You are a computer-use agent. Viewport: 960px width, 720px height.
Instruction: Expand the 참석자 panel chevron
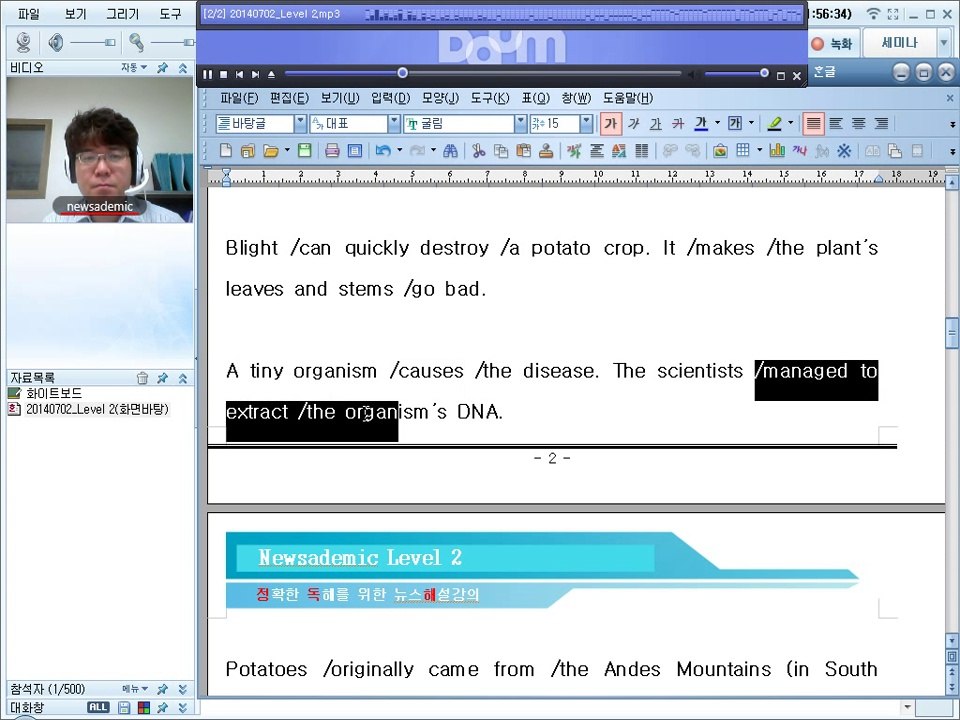point(182,689)
